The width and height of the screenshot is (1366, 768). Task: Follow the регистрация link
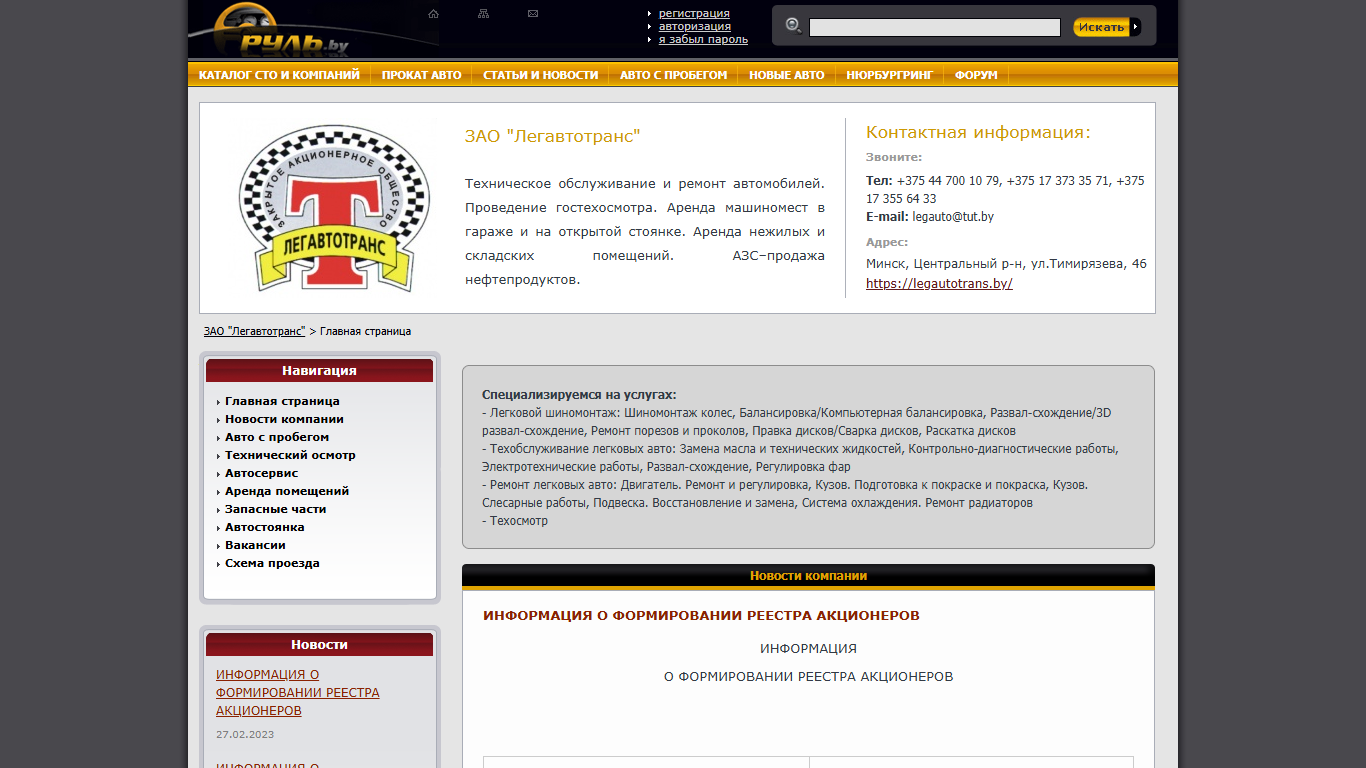(694, 13)
